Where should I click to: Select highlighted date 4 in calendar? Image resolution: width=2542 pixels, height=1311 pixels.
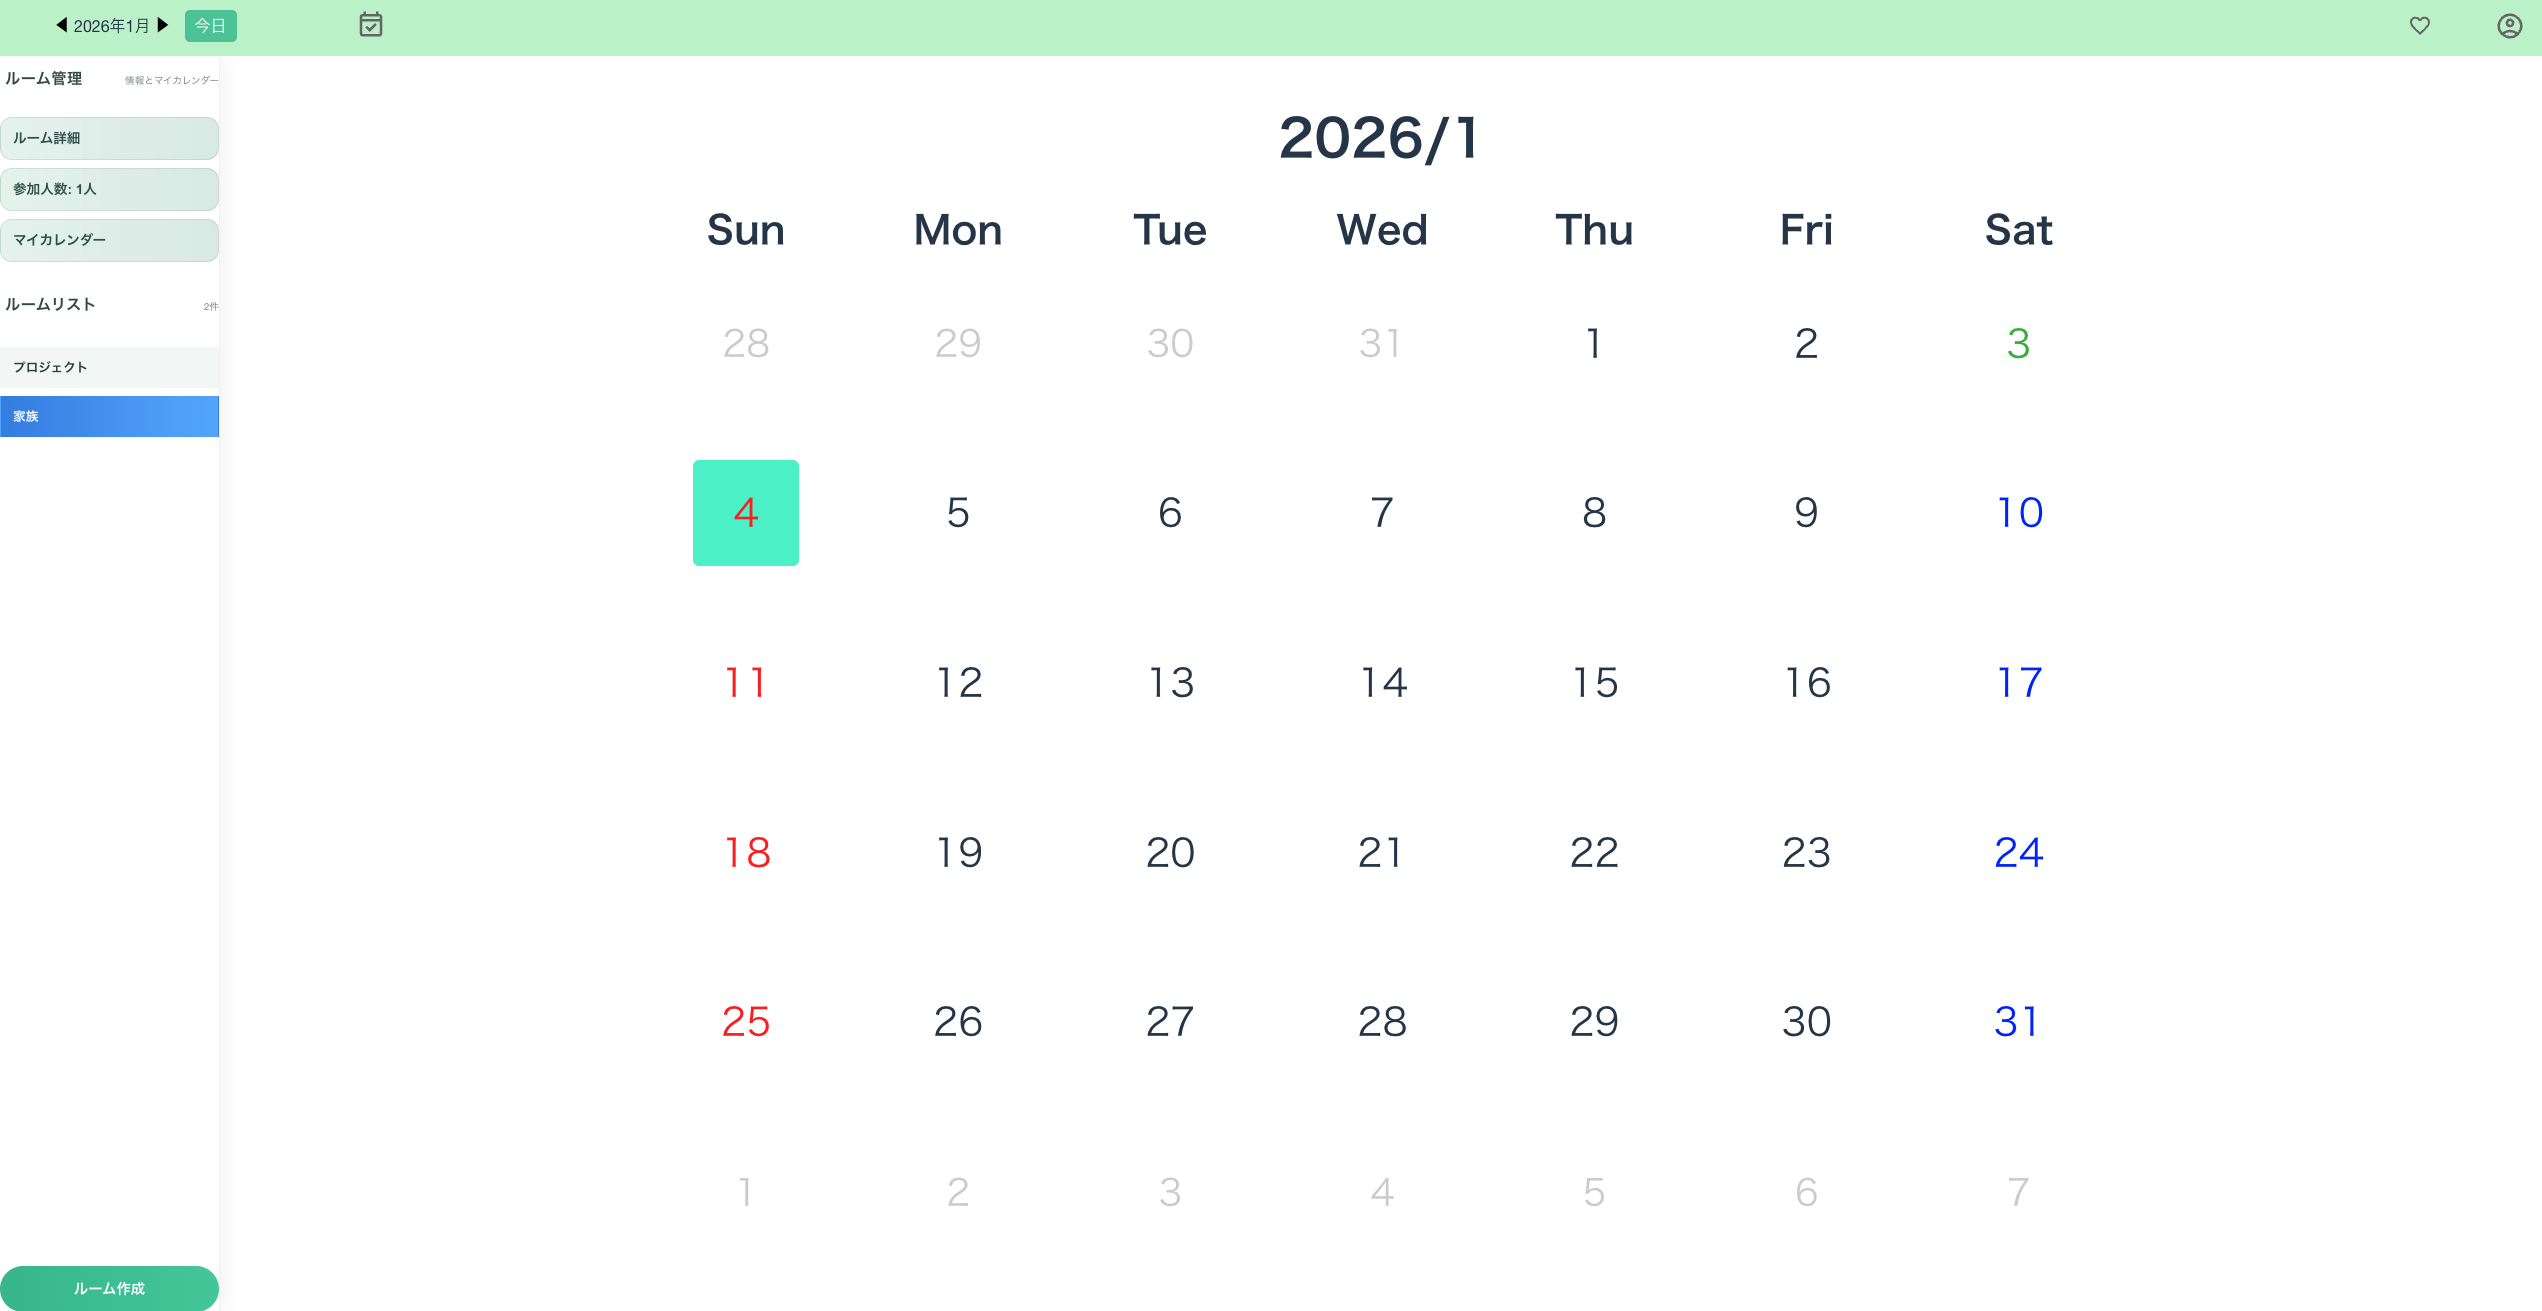746,513
